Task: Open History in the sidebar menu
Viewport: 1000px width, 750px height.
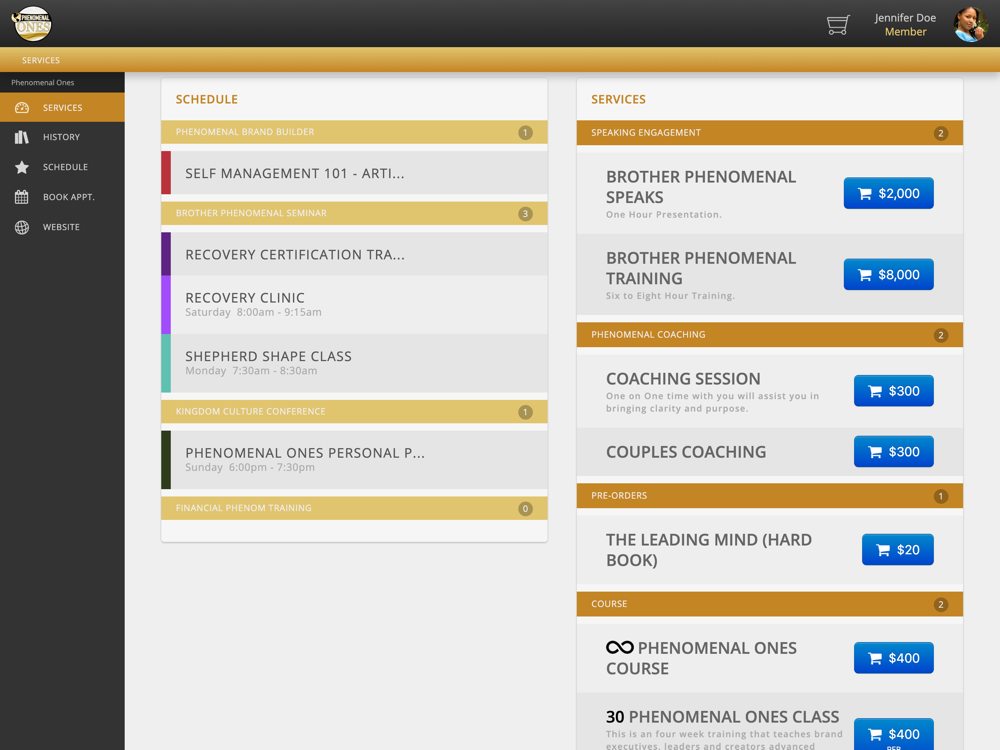Action: (62, 137)
